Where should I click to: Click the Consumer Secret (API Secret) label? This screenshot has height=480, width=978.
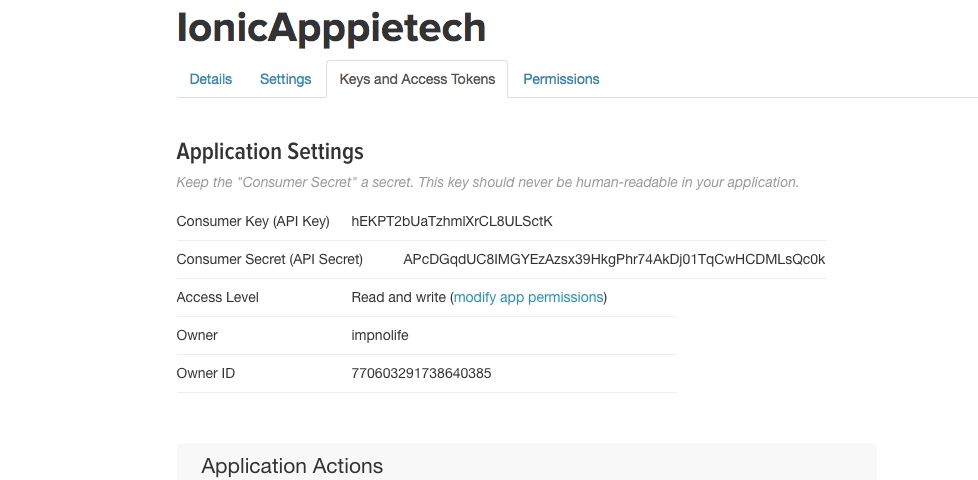coord(269,259)
